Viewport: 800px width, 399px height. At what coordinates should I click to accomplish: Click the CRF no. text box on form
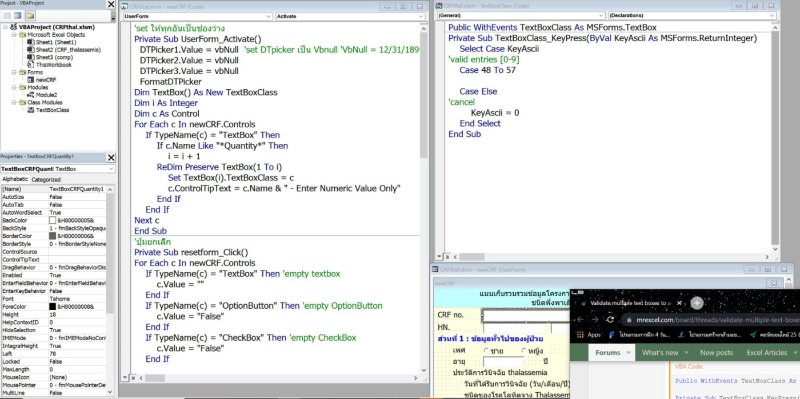pos(526,316)
